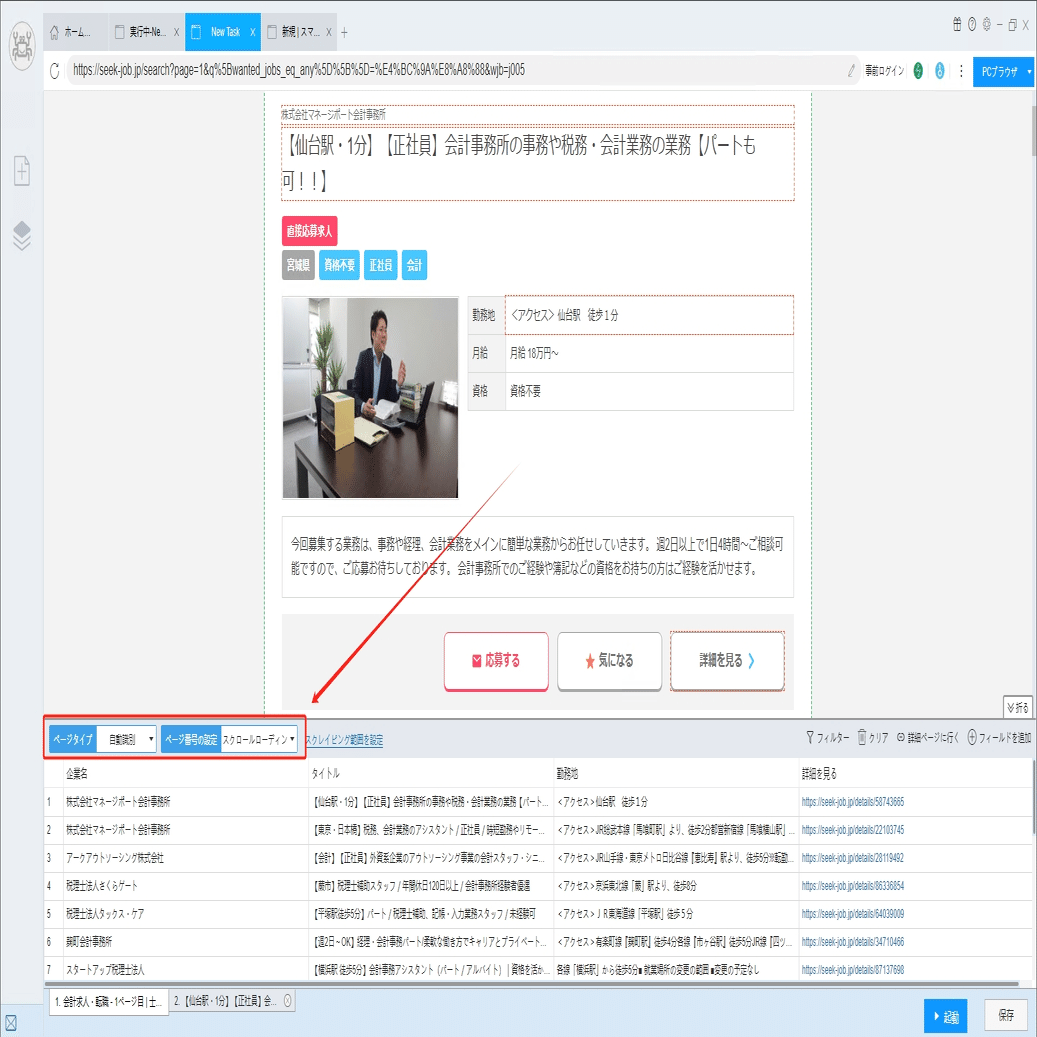Viewport: 1037px width, 1037px height.
Task: Click the blue round toolbar icon
Action: coord(940,71)
